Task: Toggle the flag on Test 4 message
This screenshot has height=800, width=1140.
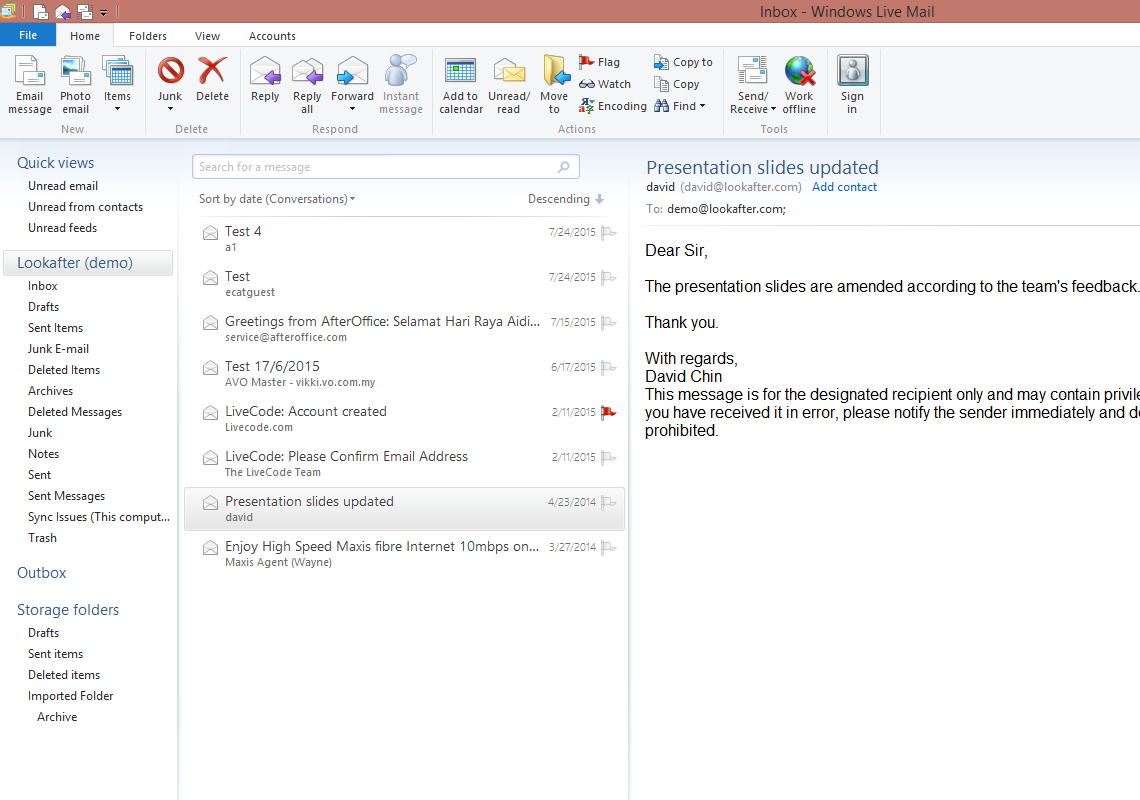Action: click(608, 233)
